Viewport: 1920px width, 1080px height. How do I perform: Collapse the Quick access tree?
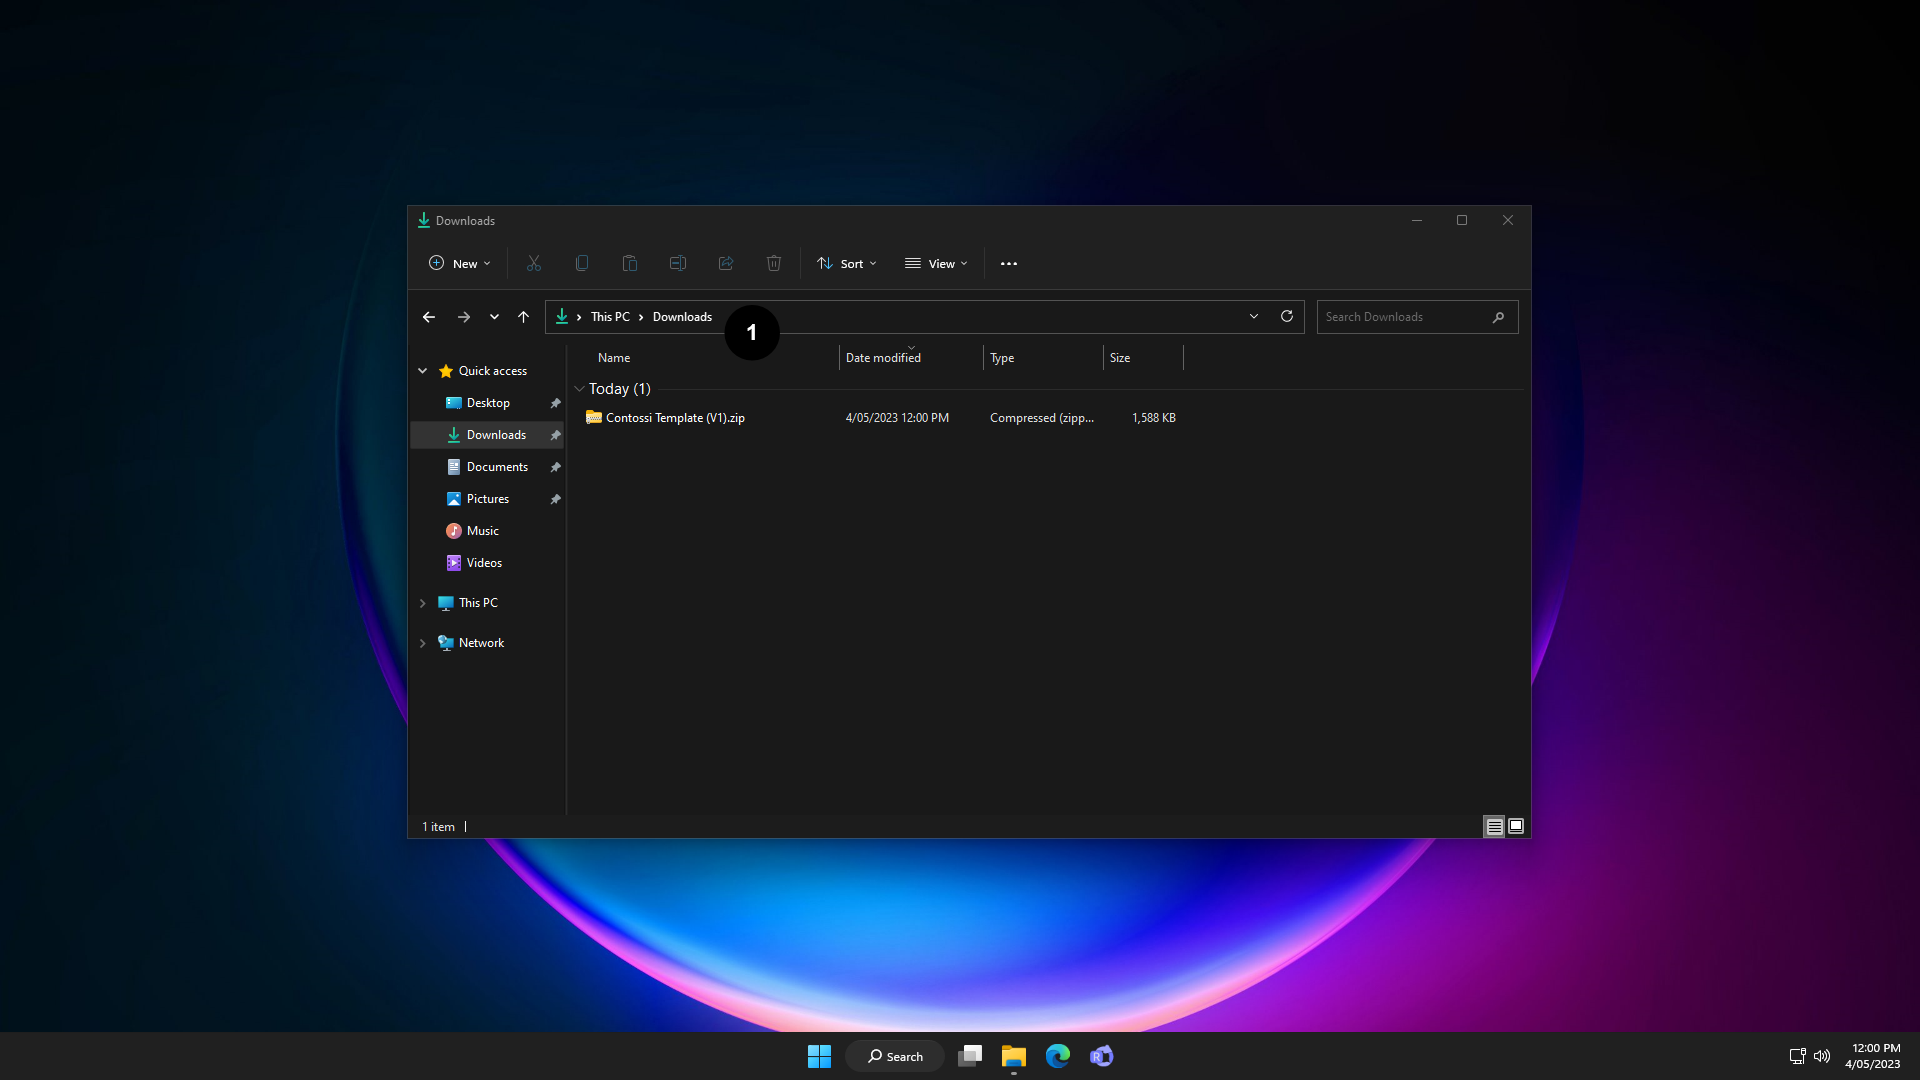pyautogui.click(x=423, y=371)
